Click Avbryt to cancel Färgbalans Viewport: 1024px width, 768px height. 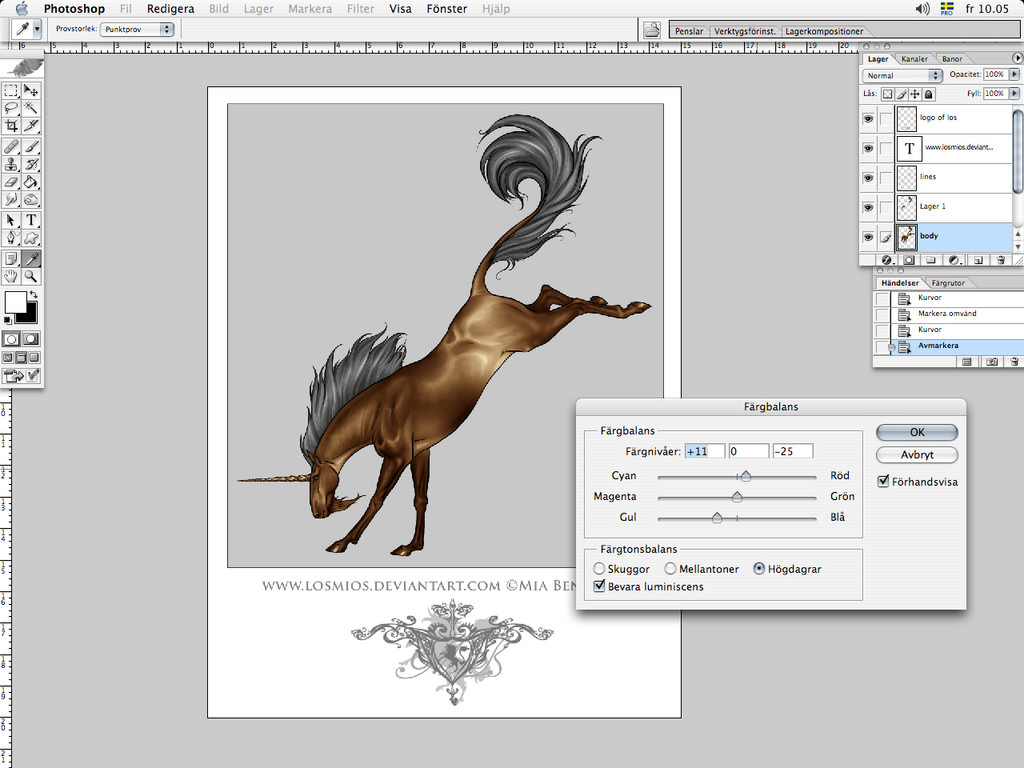point(917,455)
